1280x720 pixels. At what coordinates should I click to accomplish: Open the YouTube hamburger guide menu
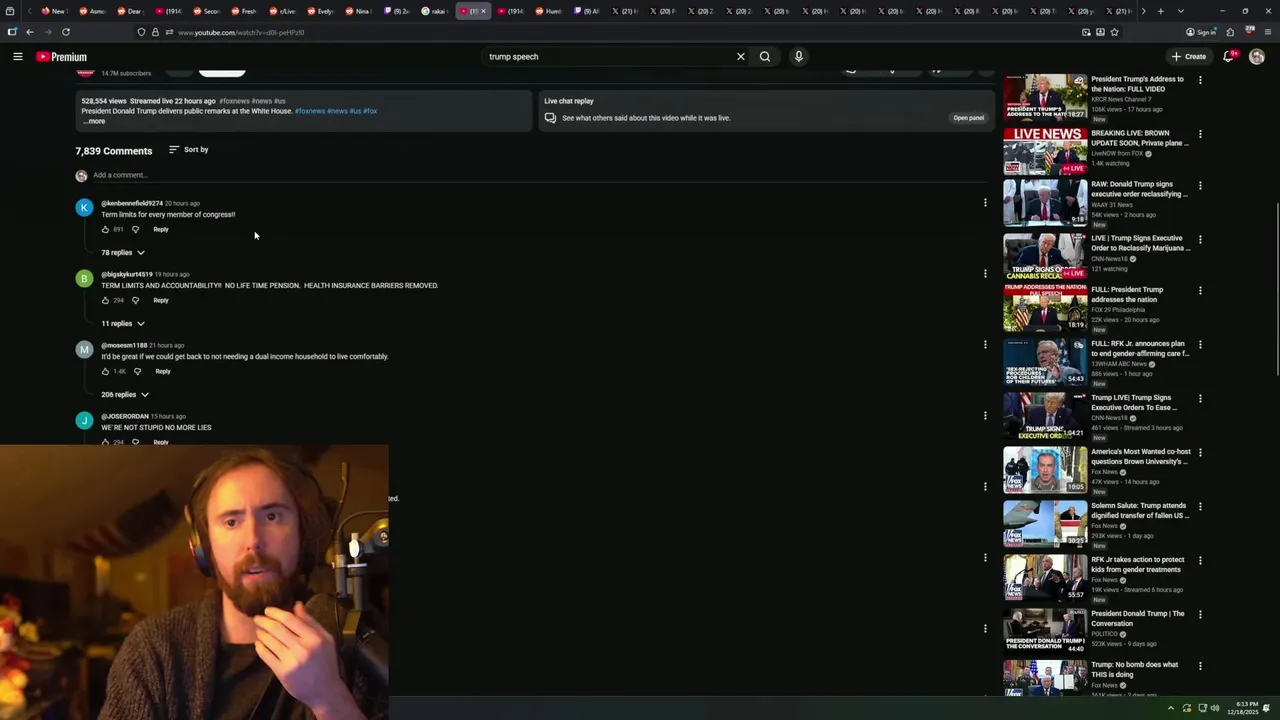tap(18, 57)
